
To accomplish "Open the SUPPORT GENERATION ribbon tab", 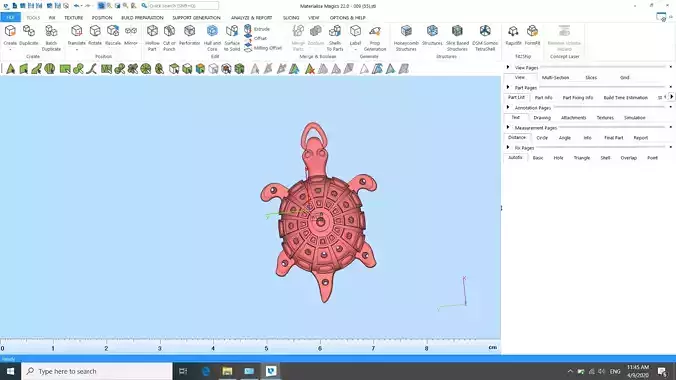I will 197,18.
